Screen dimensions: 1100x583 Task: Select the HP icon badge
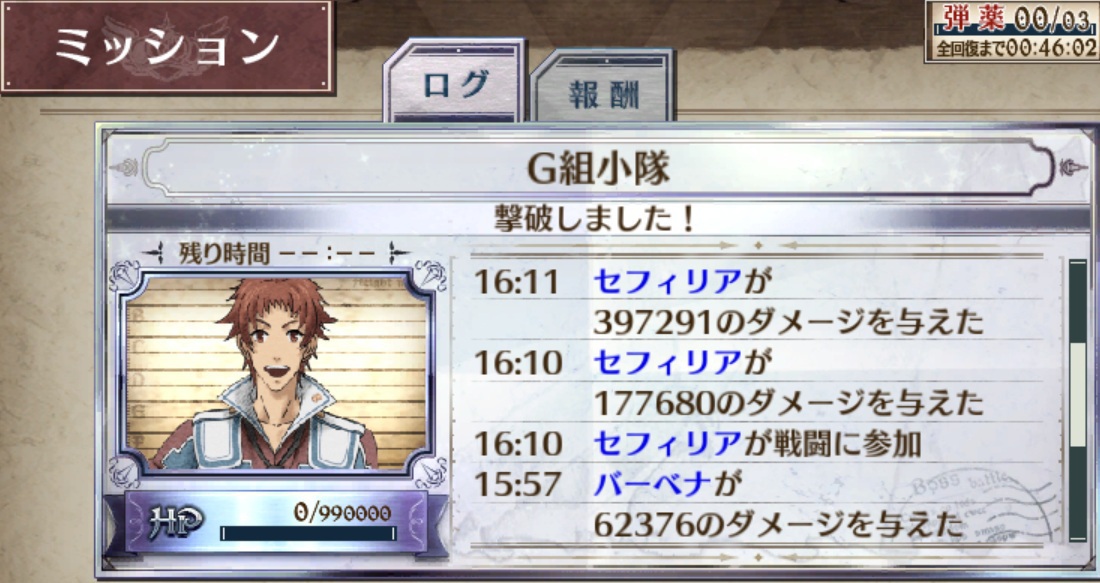176,523
